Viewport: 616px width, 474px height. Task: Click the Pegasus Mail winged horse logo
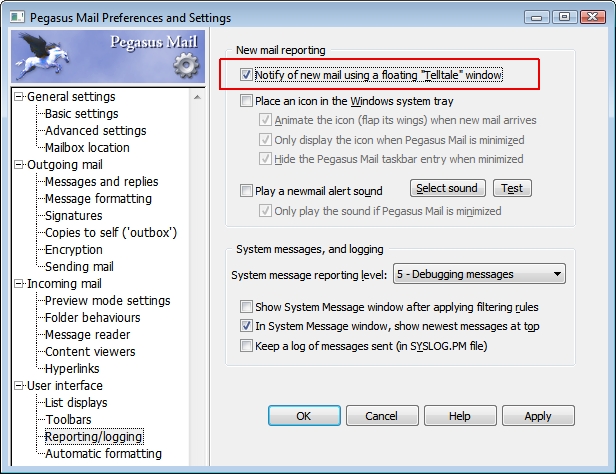[44, 55]
